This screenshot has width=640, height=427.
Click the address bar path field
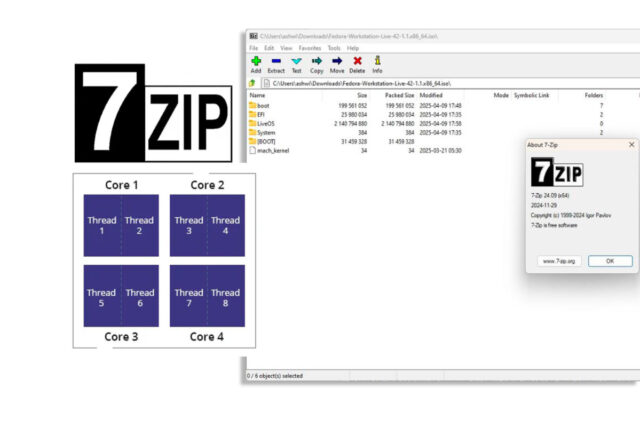pyautogui.click(x=451, y=83)
